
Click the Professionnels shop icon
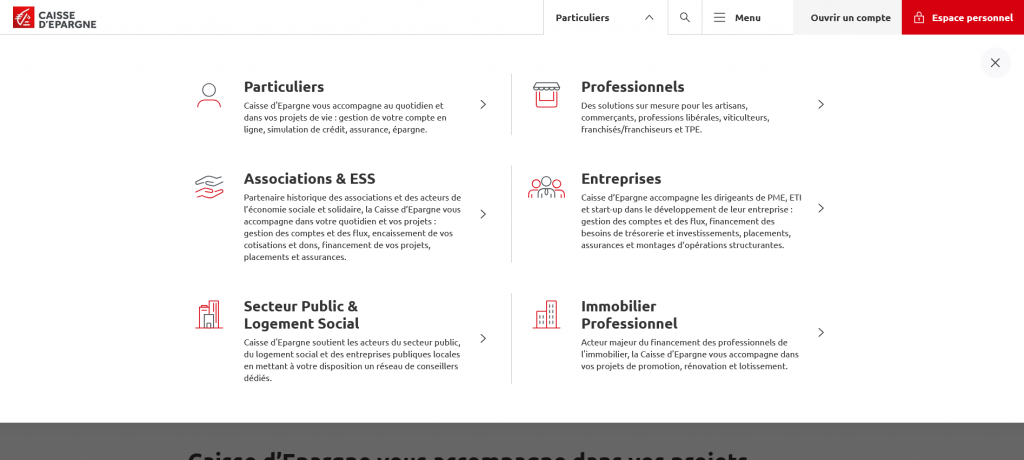(546, 95)
